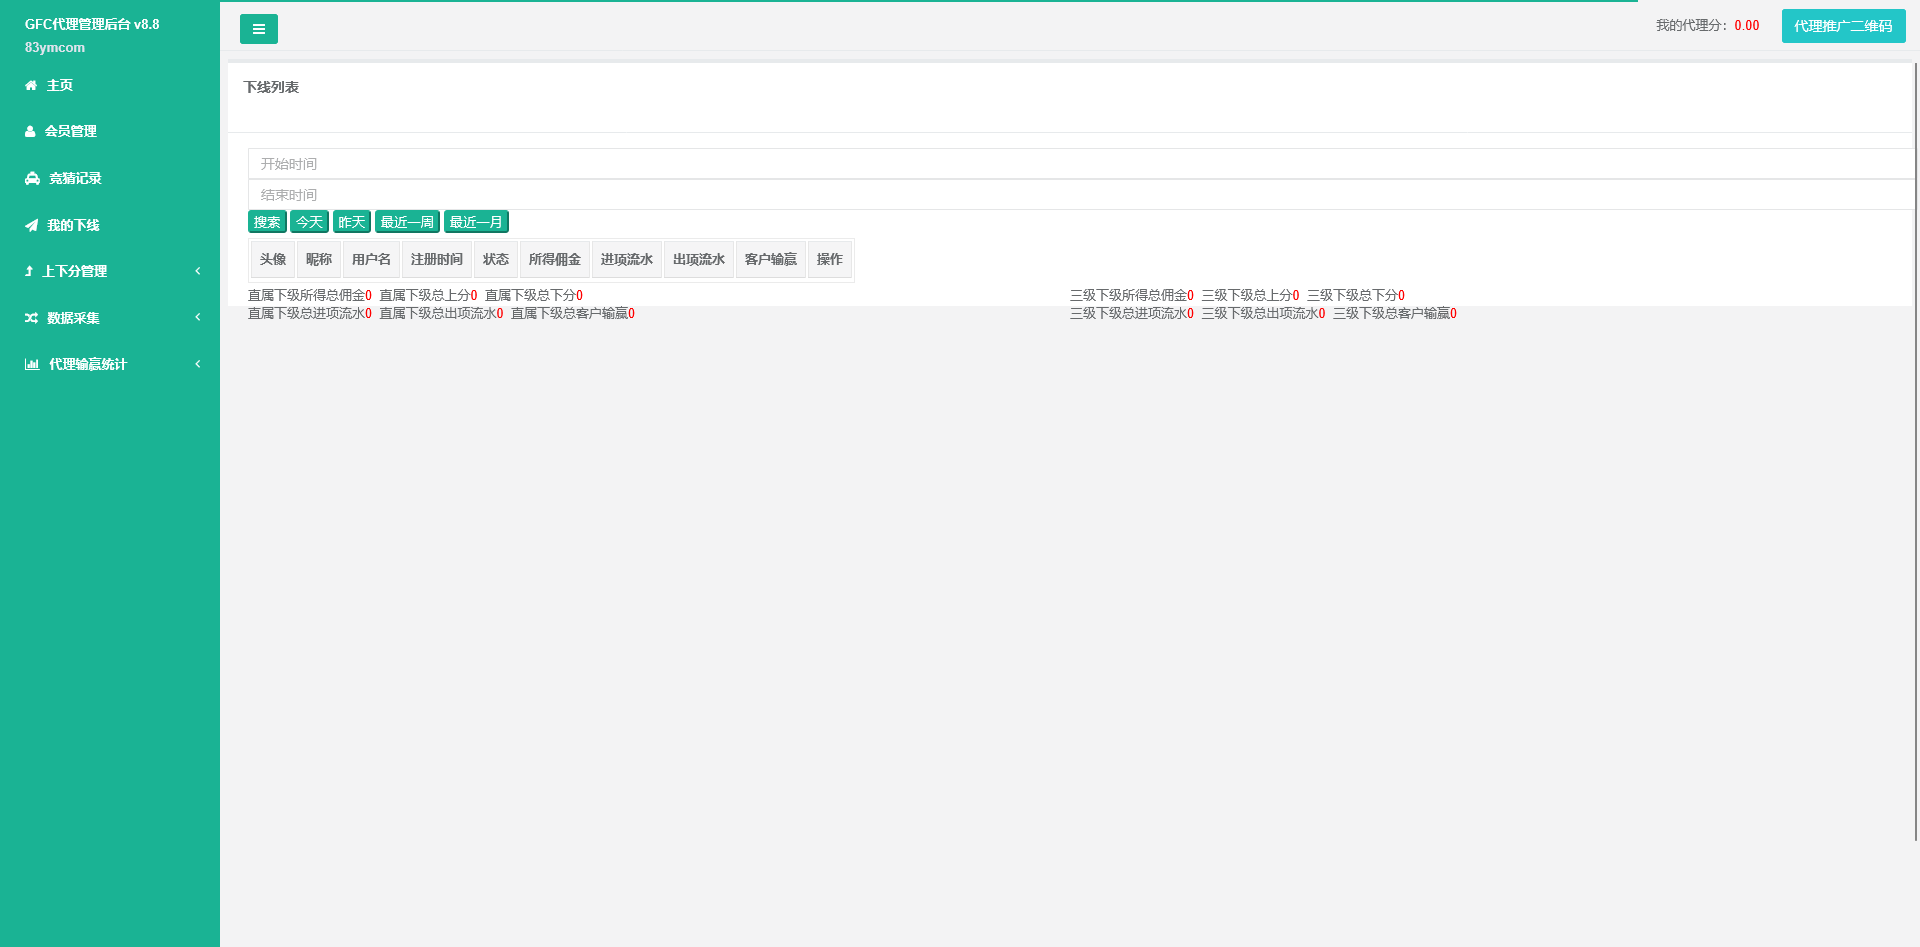
Task: Open the 会员管理 menu item
Action: [70, 132]
